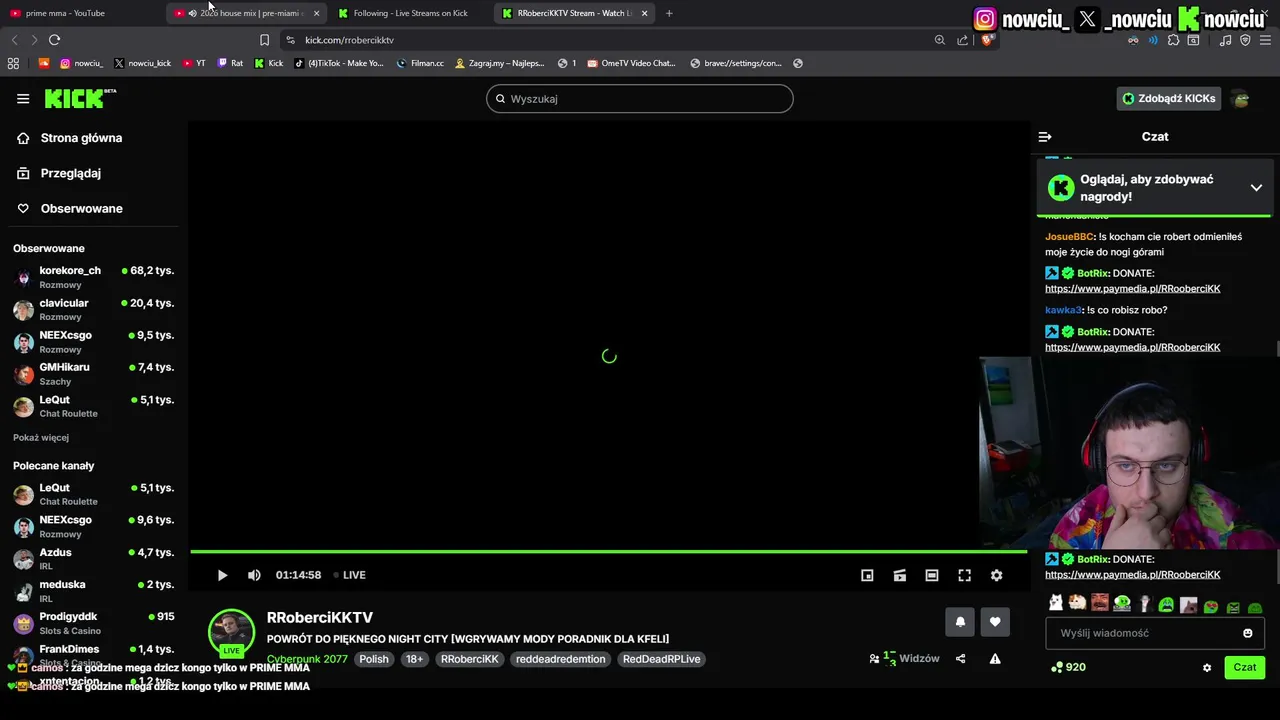Open Brave Shields lion icon
The height and width of the screenshot is (720, 1280).
tap(987, 40)
